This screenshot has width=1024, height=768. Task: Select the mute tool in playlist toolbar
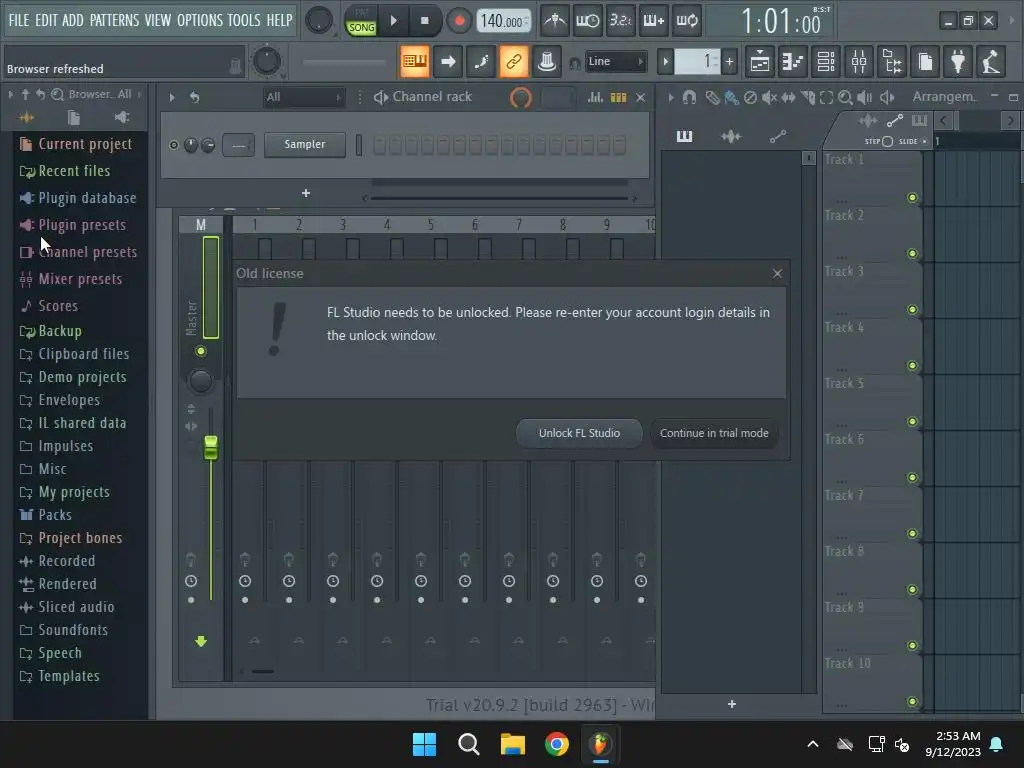(x=769, y=97)
